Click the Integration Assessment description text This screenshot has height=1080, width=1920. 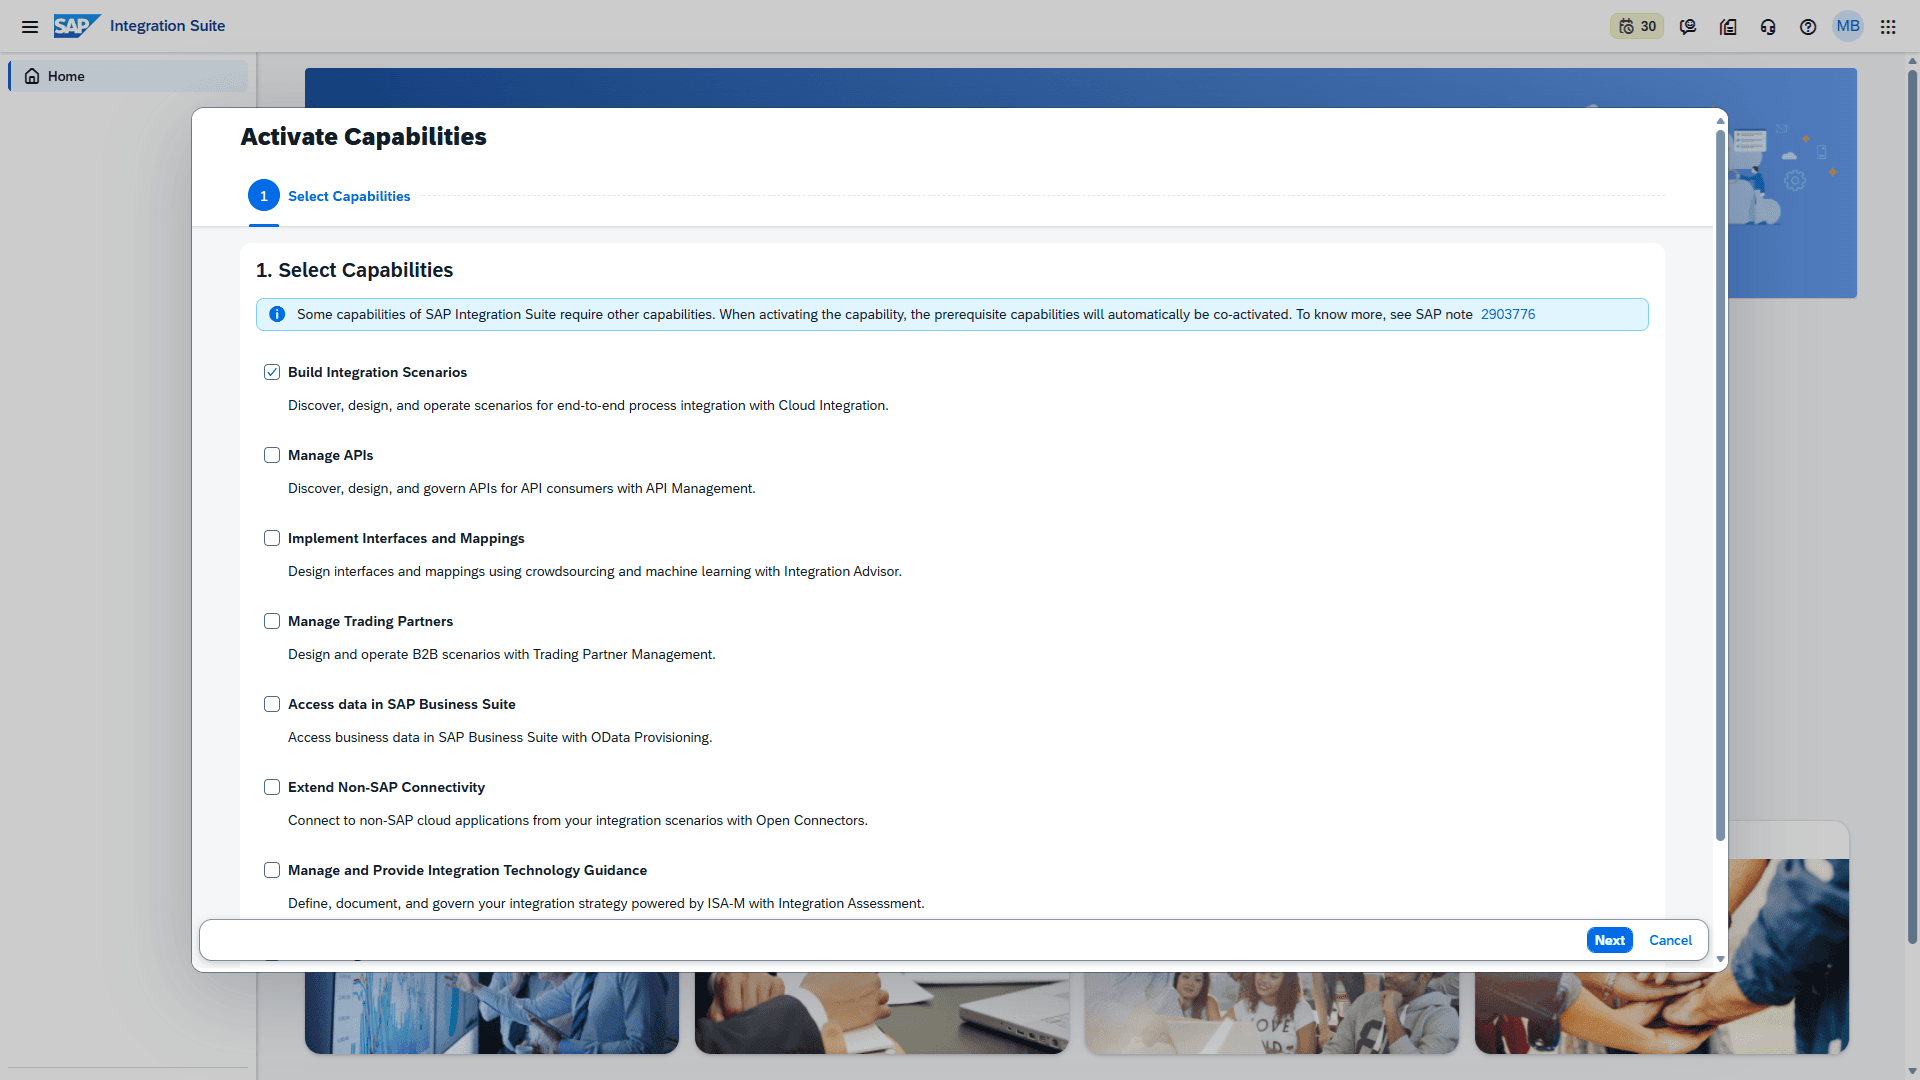tap(606, 903)
